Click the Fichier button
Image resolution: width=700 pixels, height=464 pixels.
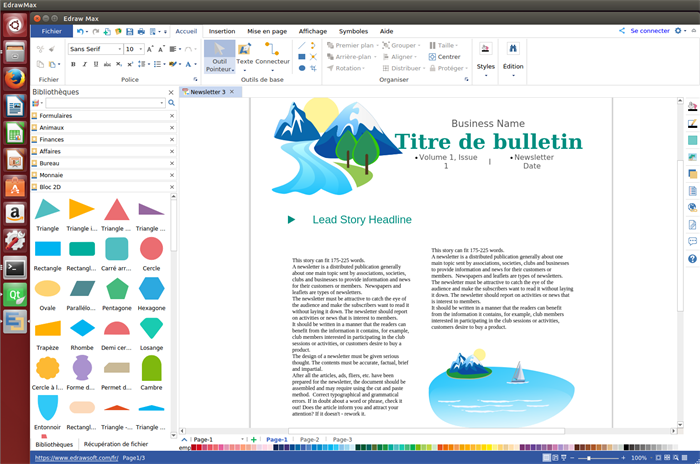tap(51, 31)
